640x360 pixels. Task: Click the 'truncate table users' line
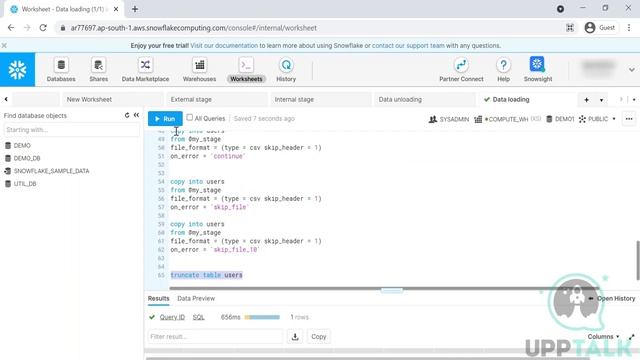[x=207, y=275]
